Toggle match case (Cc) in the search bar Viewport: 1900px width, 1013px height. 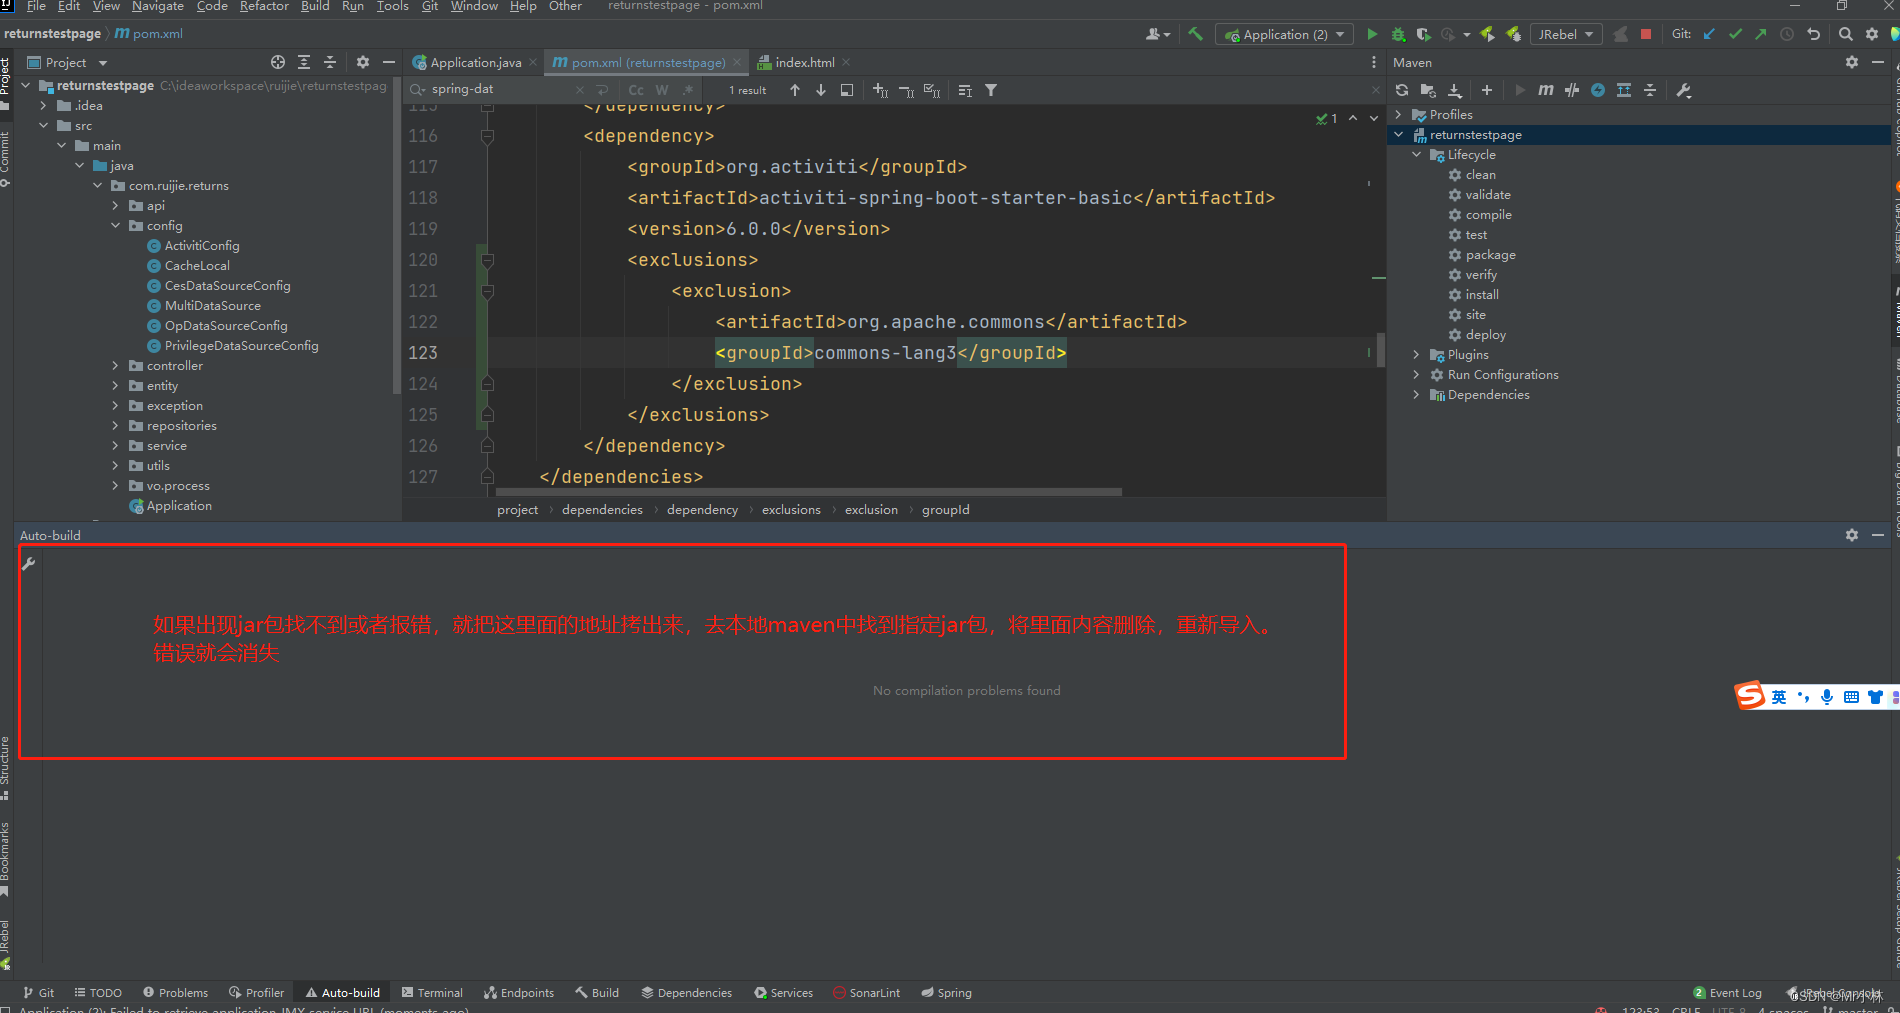coord(636,89)
